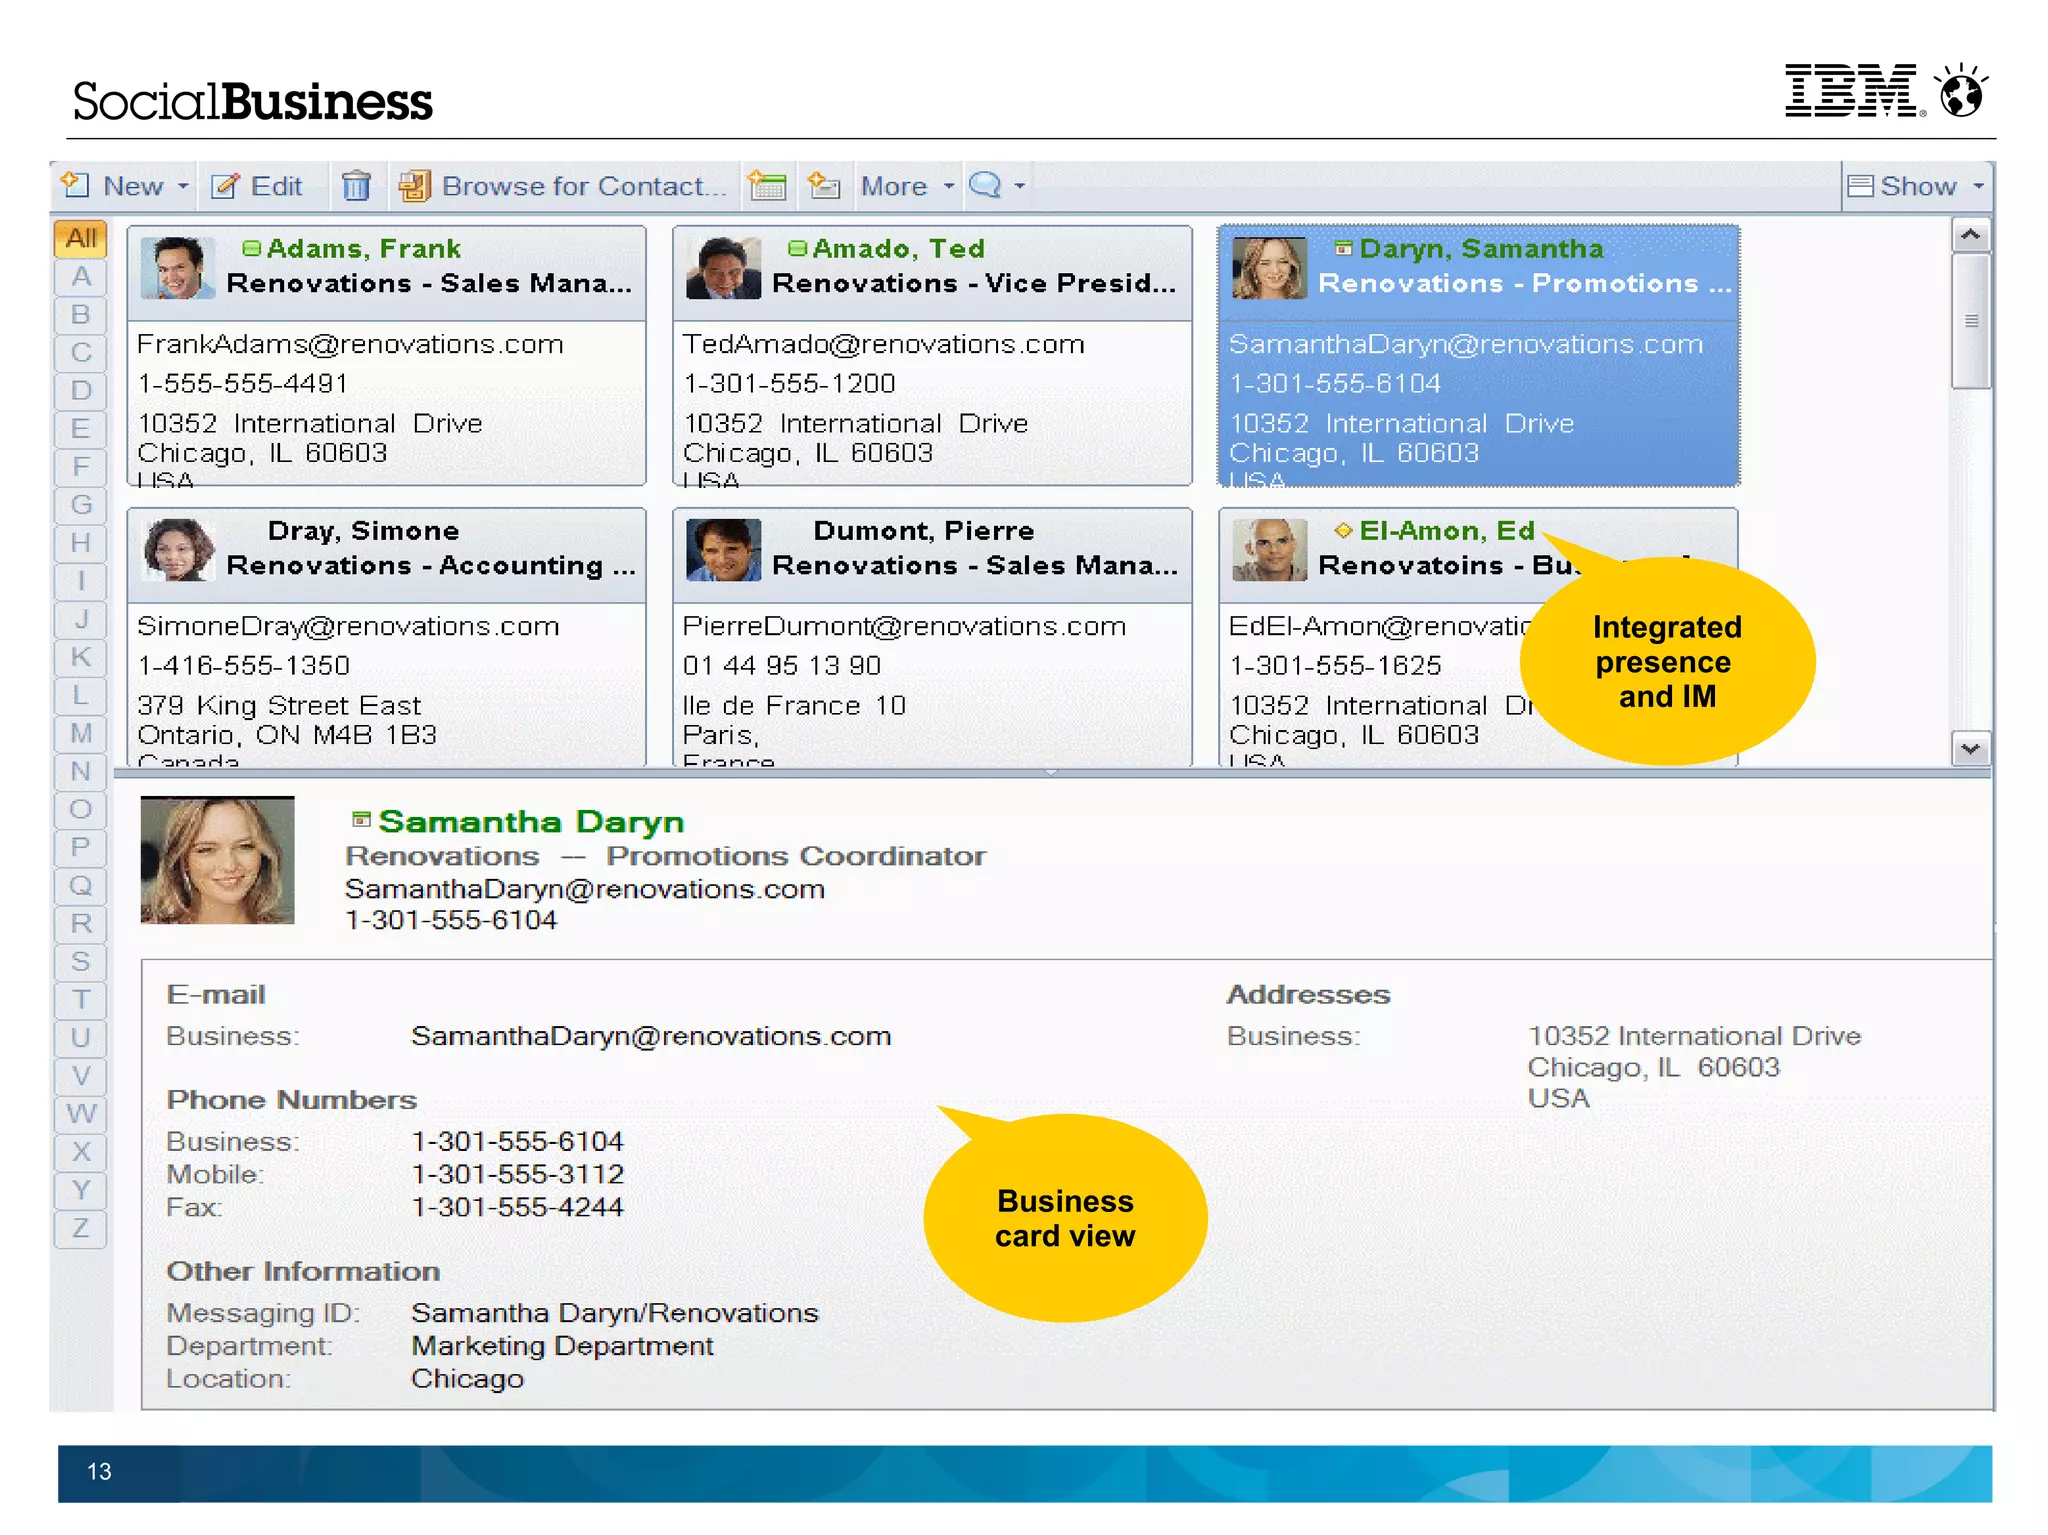Click business email in E-mail section
The image size is (2048, 1535).
pos(651,1036)
